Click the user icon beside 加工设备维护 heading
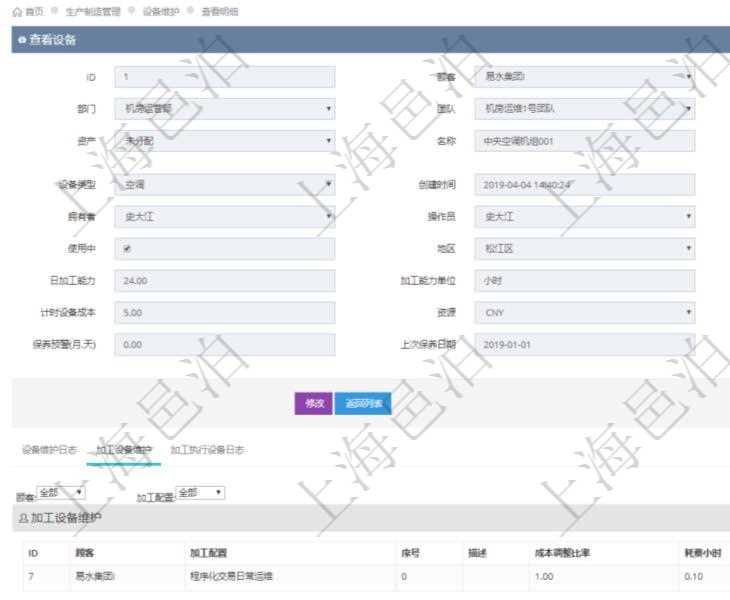Screen dimensions: 730x600 [x=23, y=518]
